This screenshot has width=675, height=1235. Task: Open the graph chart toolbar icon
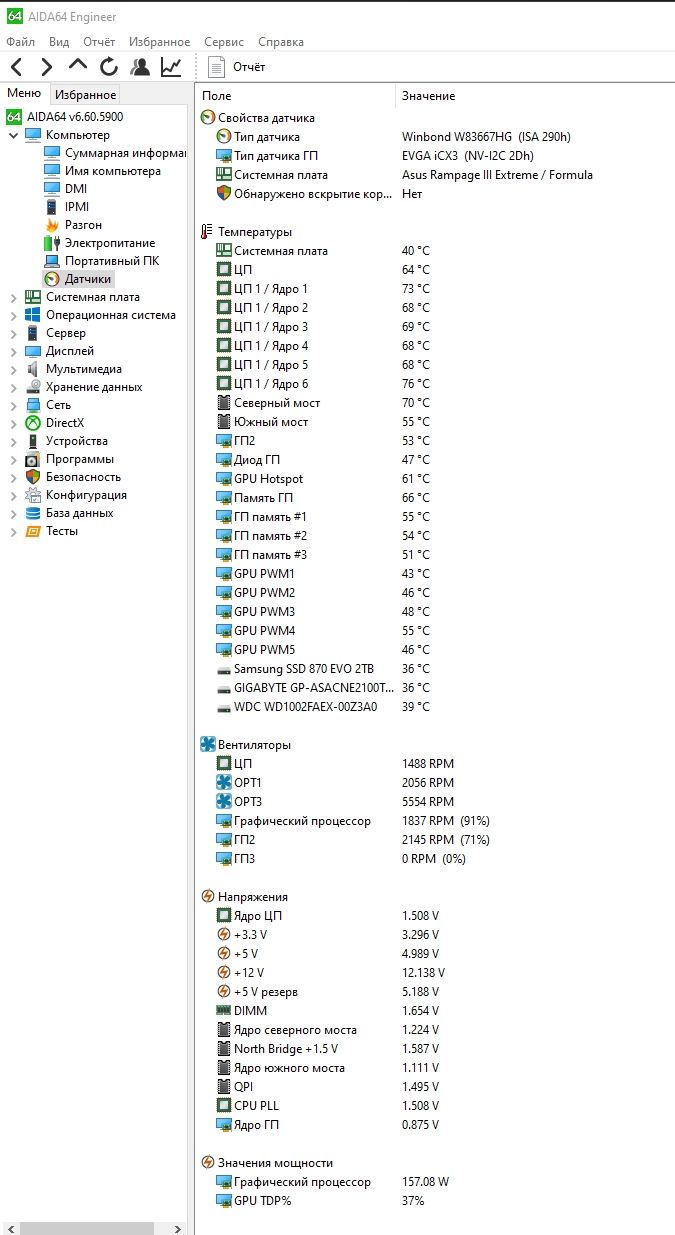pos(171,67)
